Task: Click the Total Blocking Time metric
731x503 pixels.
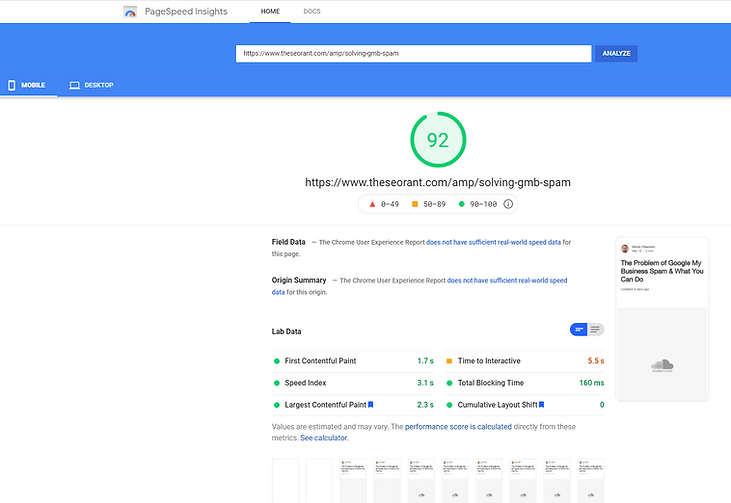Action: (524, 383)
